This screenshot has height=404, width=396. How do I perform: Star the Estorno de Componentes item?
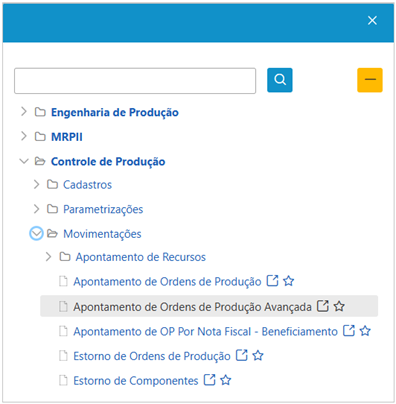[x=226, y=380]
